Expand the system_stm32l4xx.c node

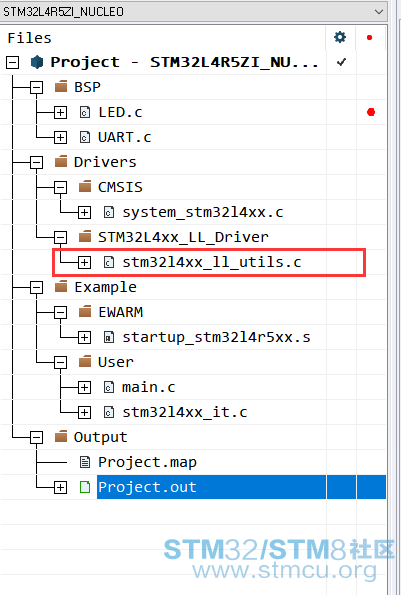[84, 212]
